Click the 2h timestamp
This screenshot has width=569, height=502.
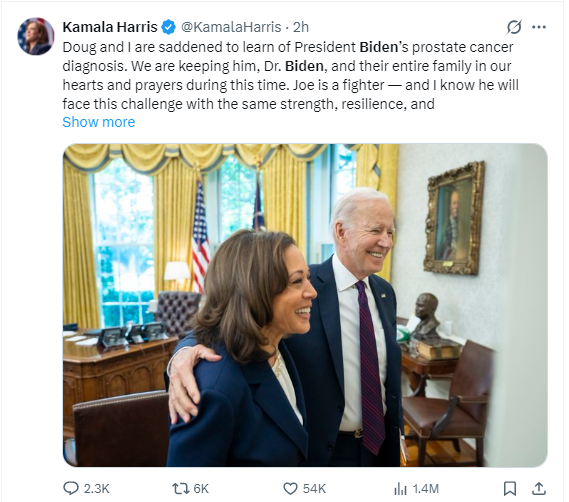pos(301,27)
